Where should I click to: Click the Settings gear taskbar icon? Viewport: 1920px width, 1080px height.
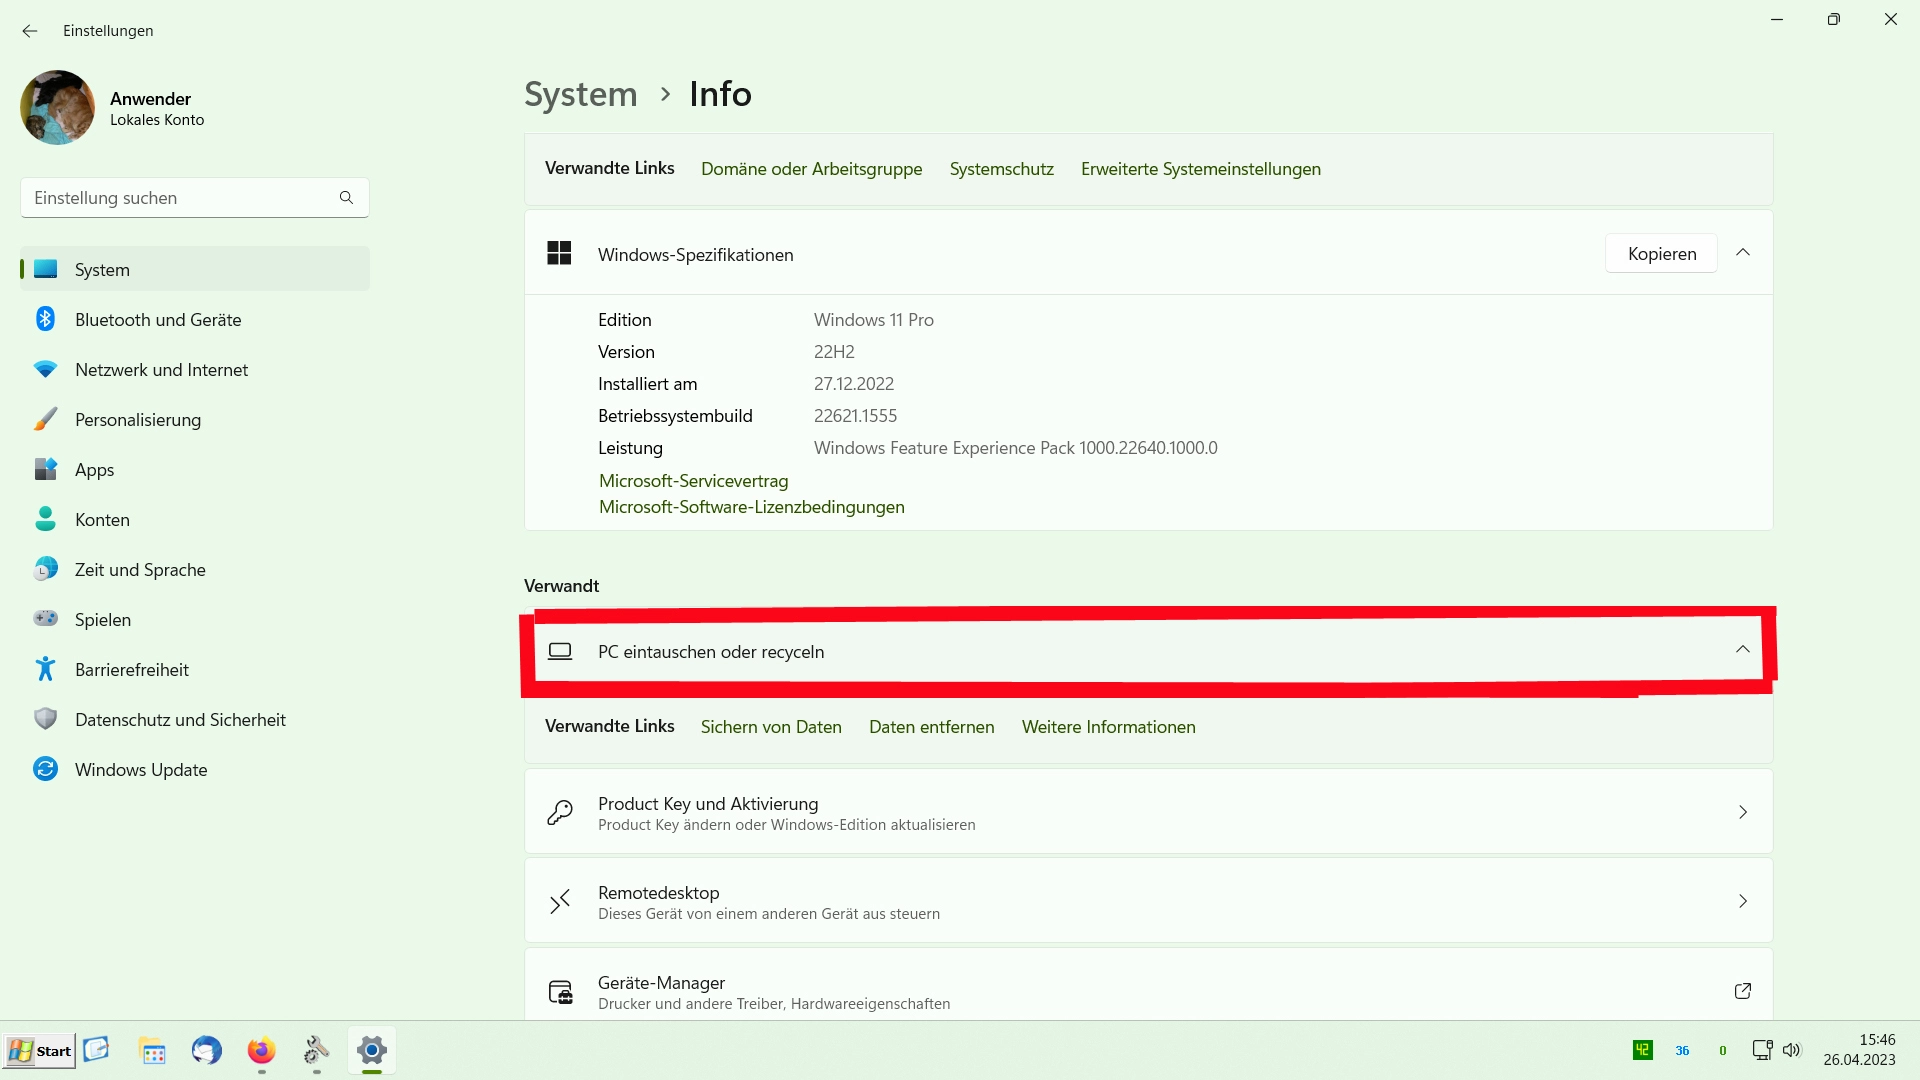click(371, 1051)
